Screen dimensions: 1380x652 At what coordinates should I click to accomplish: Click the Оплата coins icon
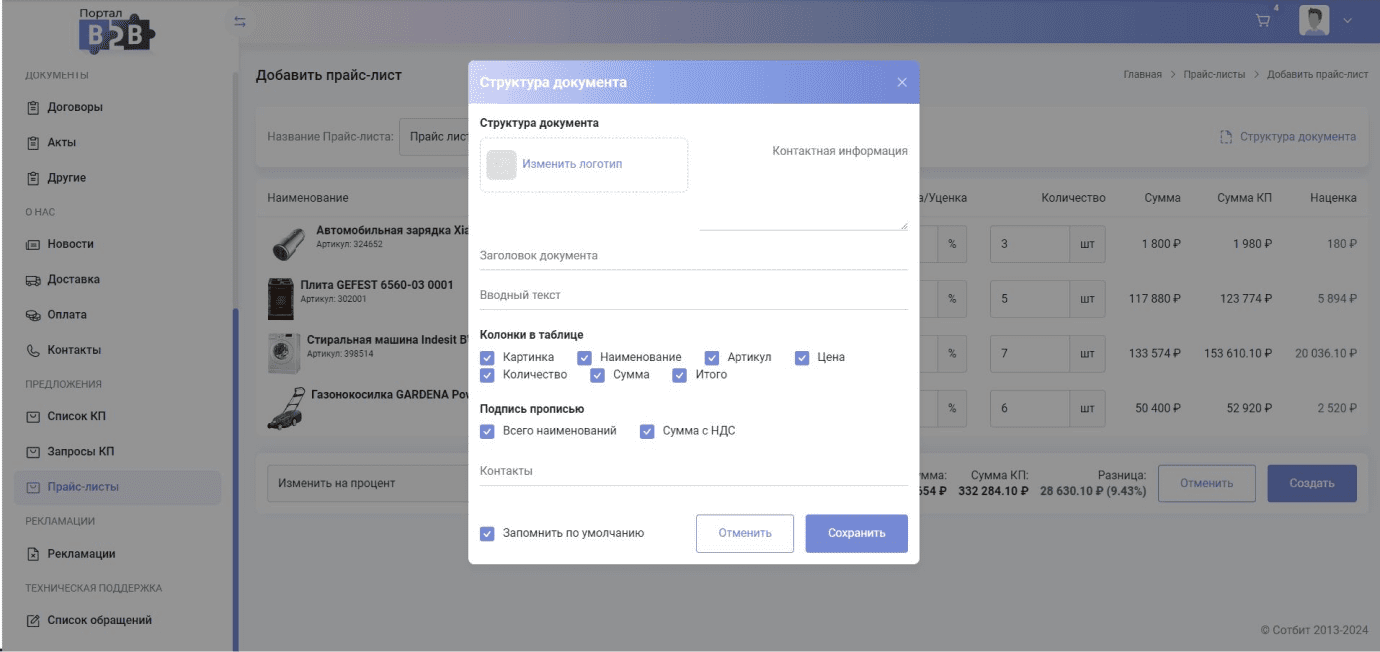pos(33,315)
